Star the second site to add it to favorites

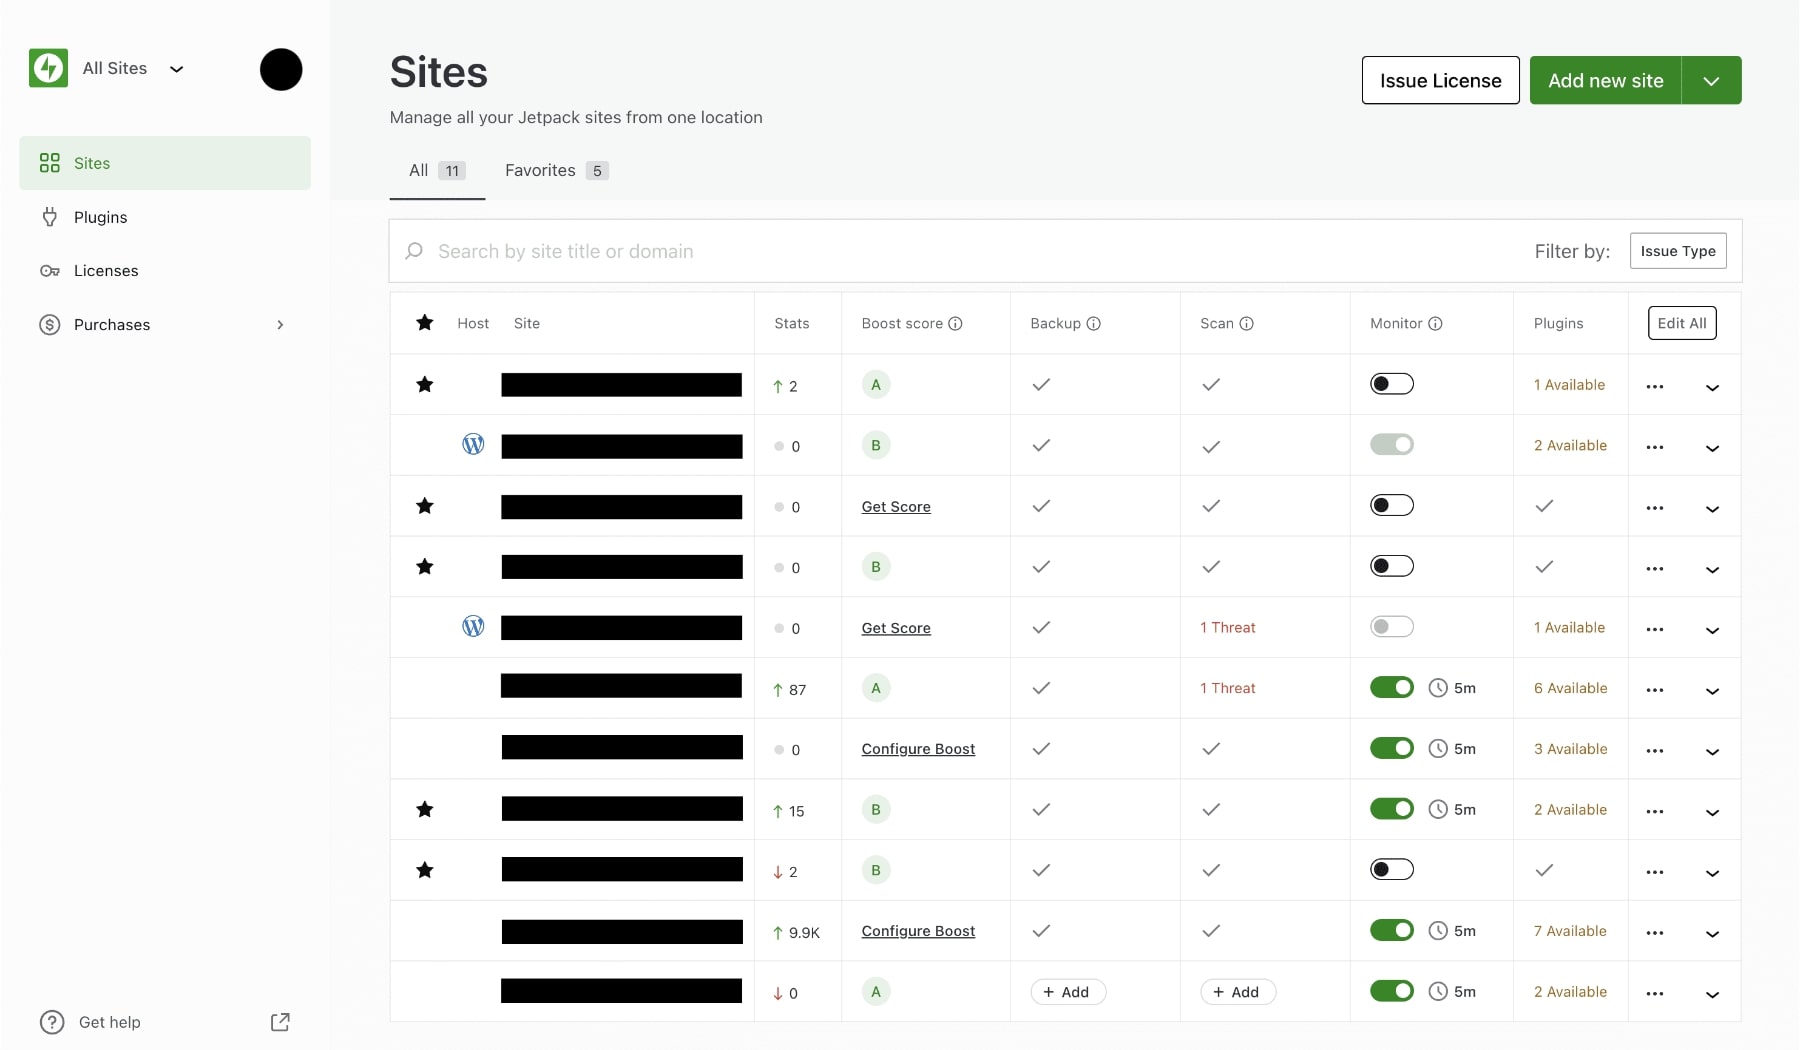point(424,445)
